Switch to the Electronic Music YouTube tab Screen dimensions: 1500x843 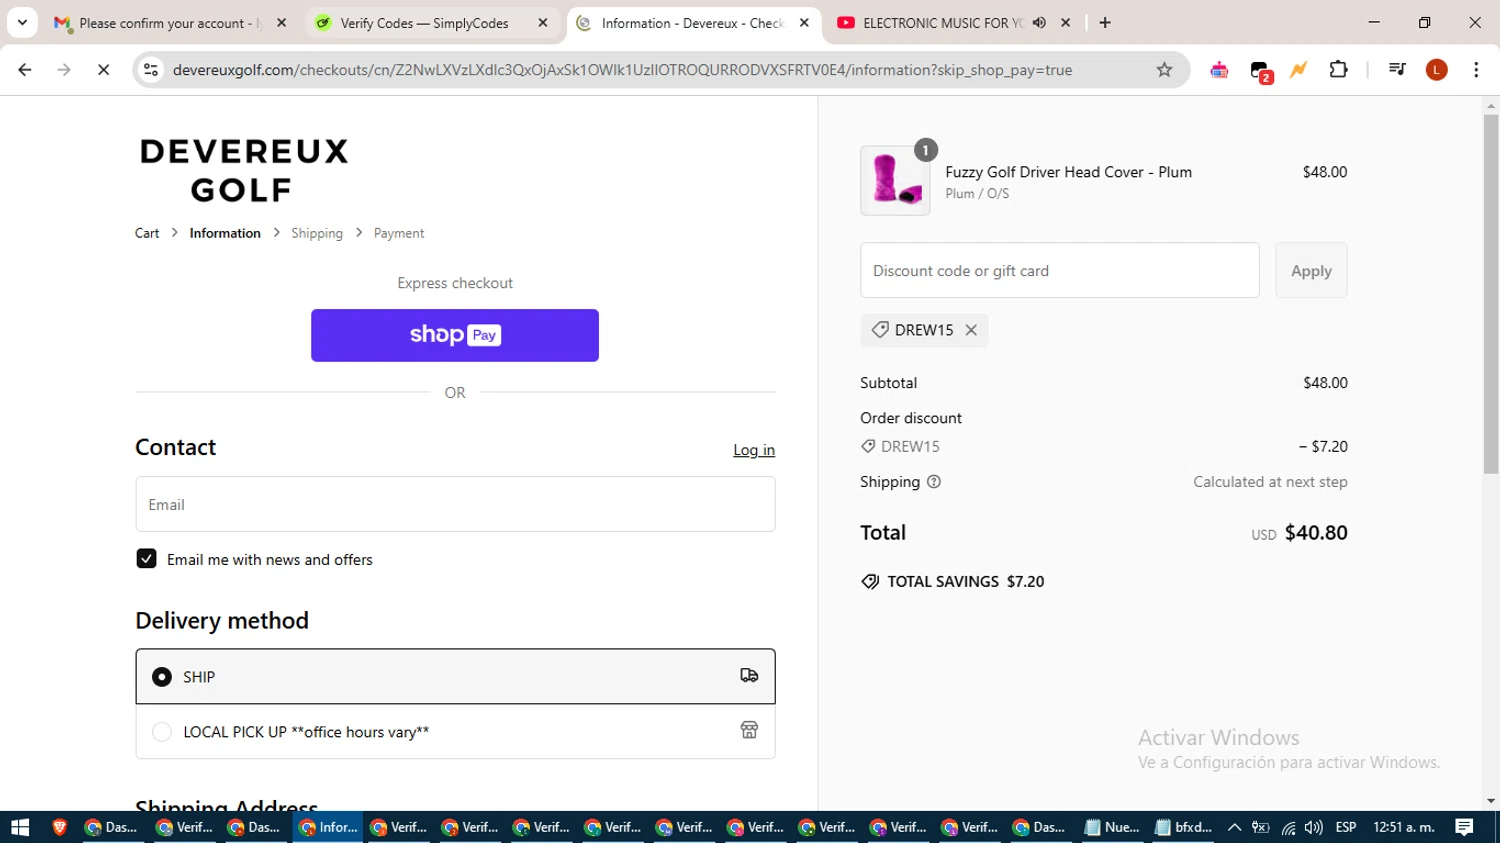[x=952, y=23]
